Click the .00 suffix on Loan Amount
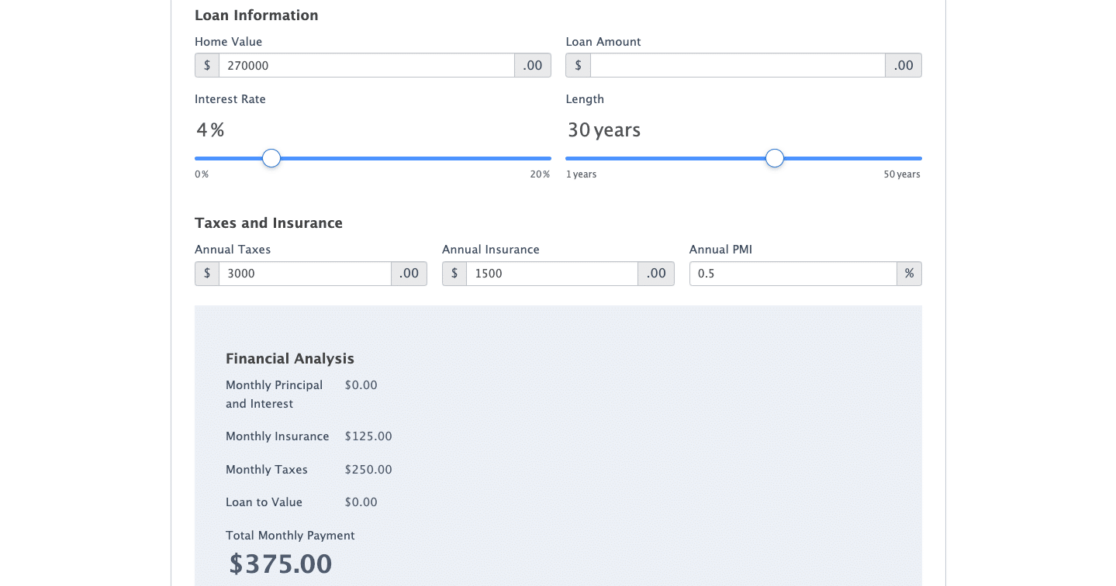The width and height of the screenshot is (1116, 586). (903, 66)
